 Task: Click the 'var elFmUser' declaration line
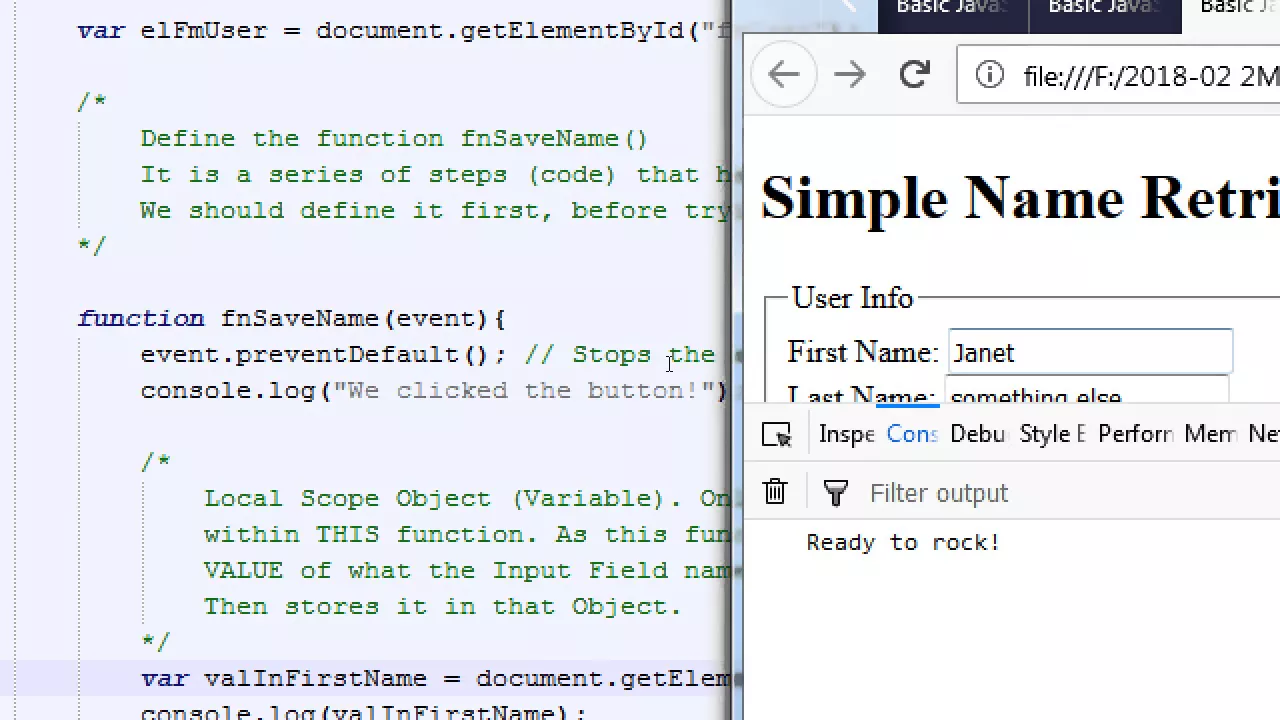[404, 30]
